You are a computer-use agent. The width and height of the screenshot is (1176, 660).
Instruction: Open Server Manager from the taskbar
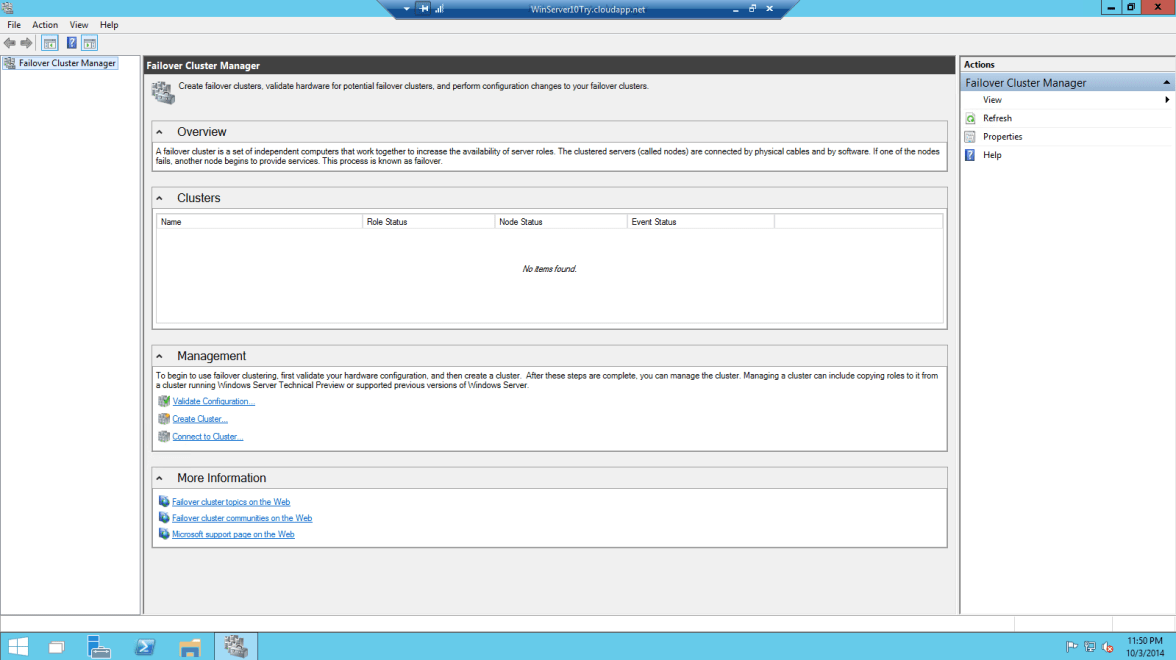point(99,647)
